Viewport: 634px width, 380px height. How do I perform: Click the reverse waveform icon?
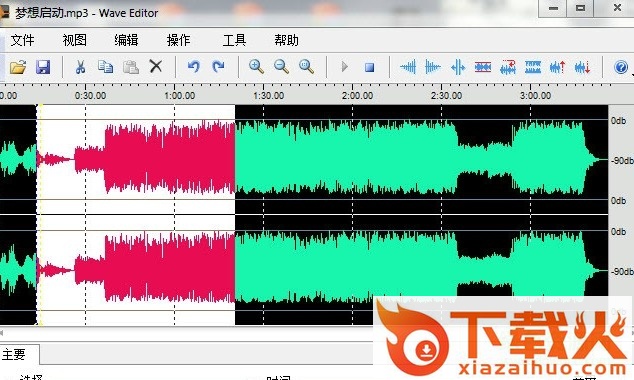508,67
